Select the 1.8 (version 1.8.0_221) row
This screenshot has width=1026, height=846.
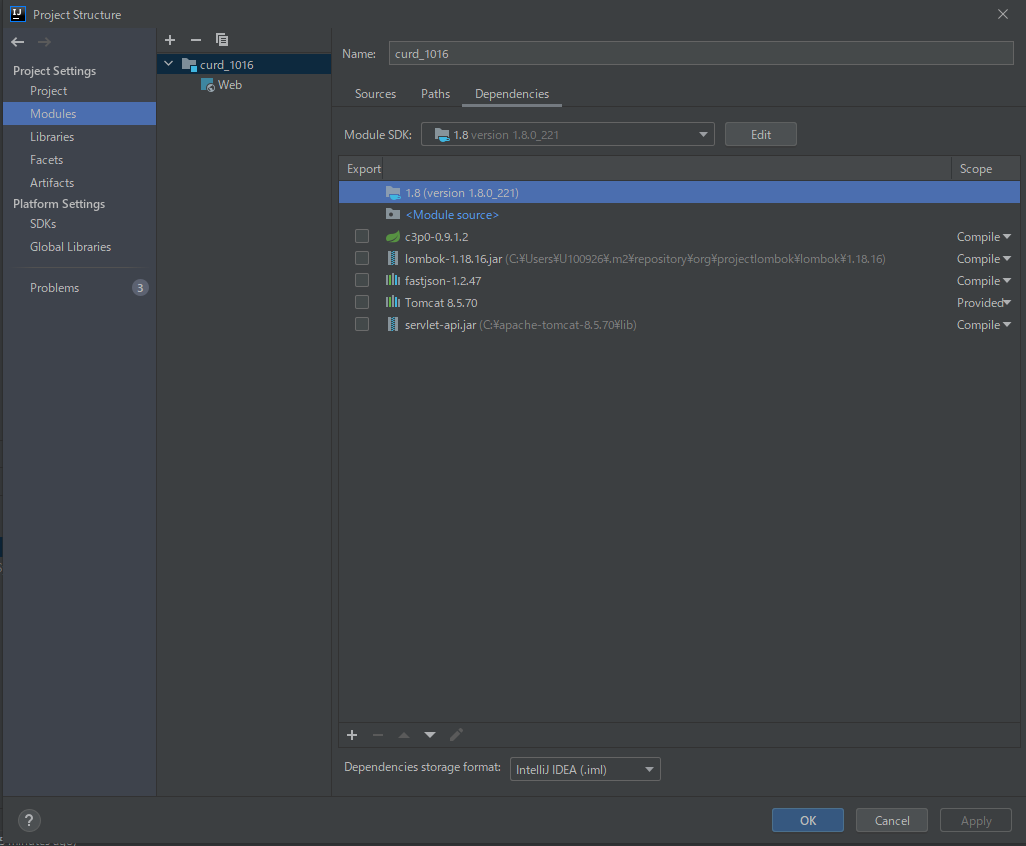tap(679, 192)
